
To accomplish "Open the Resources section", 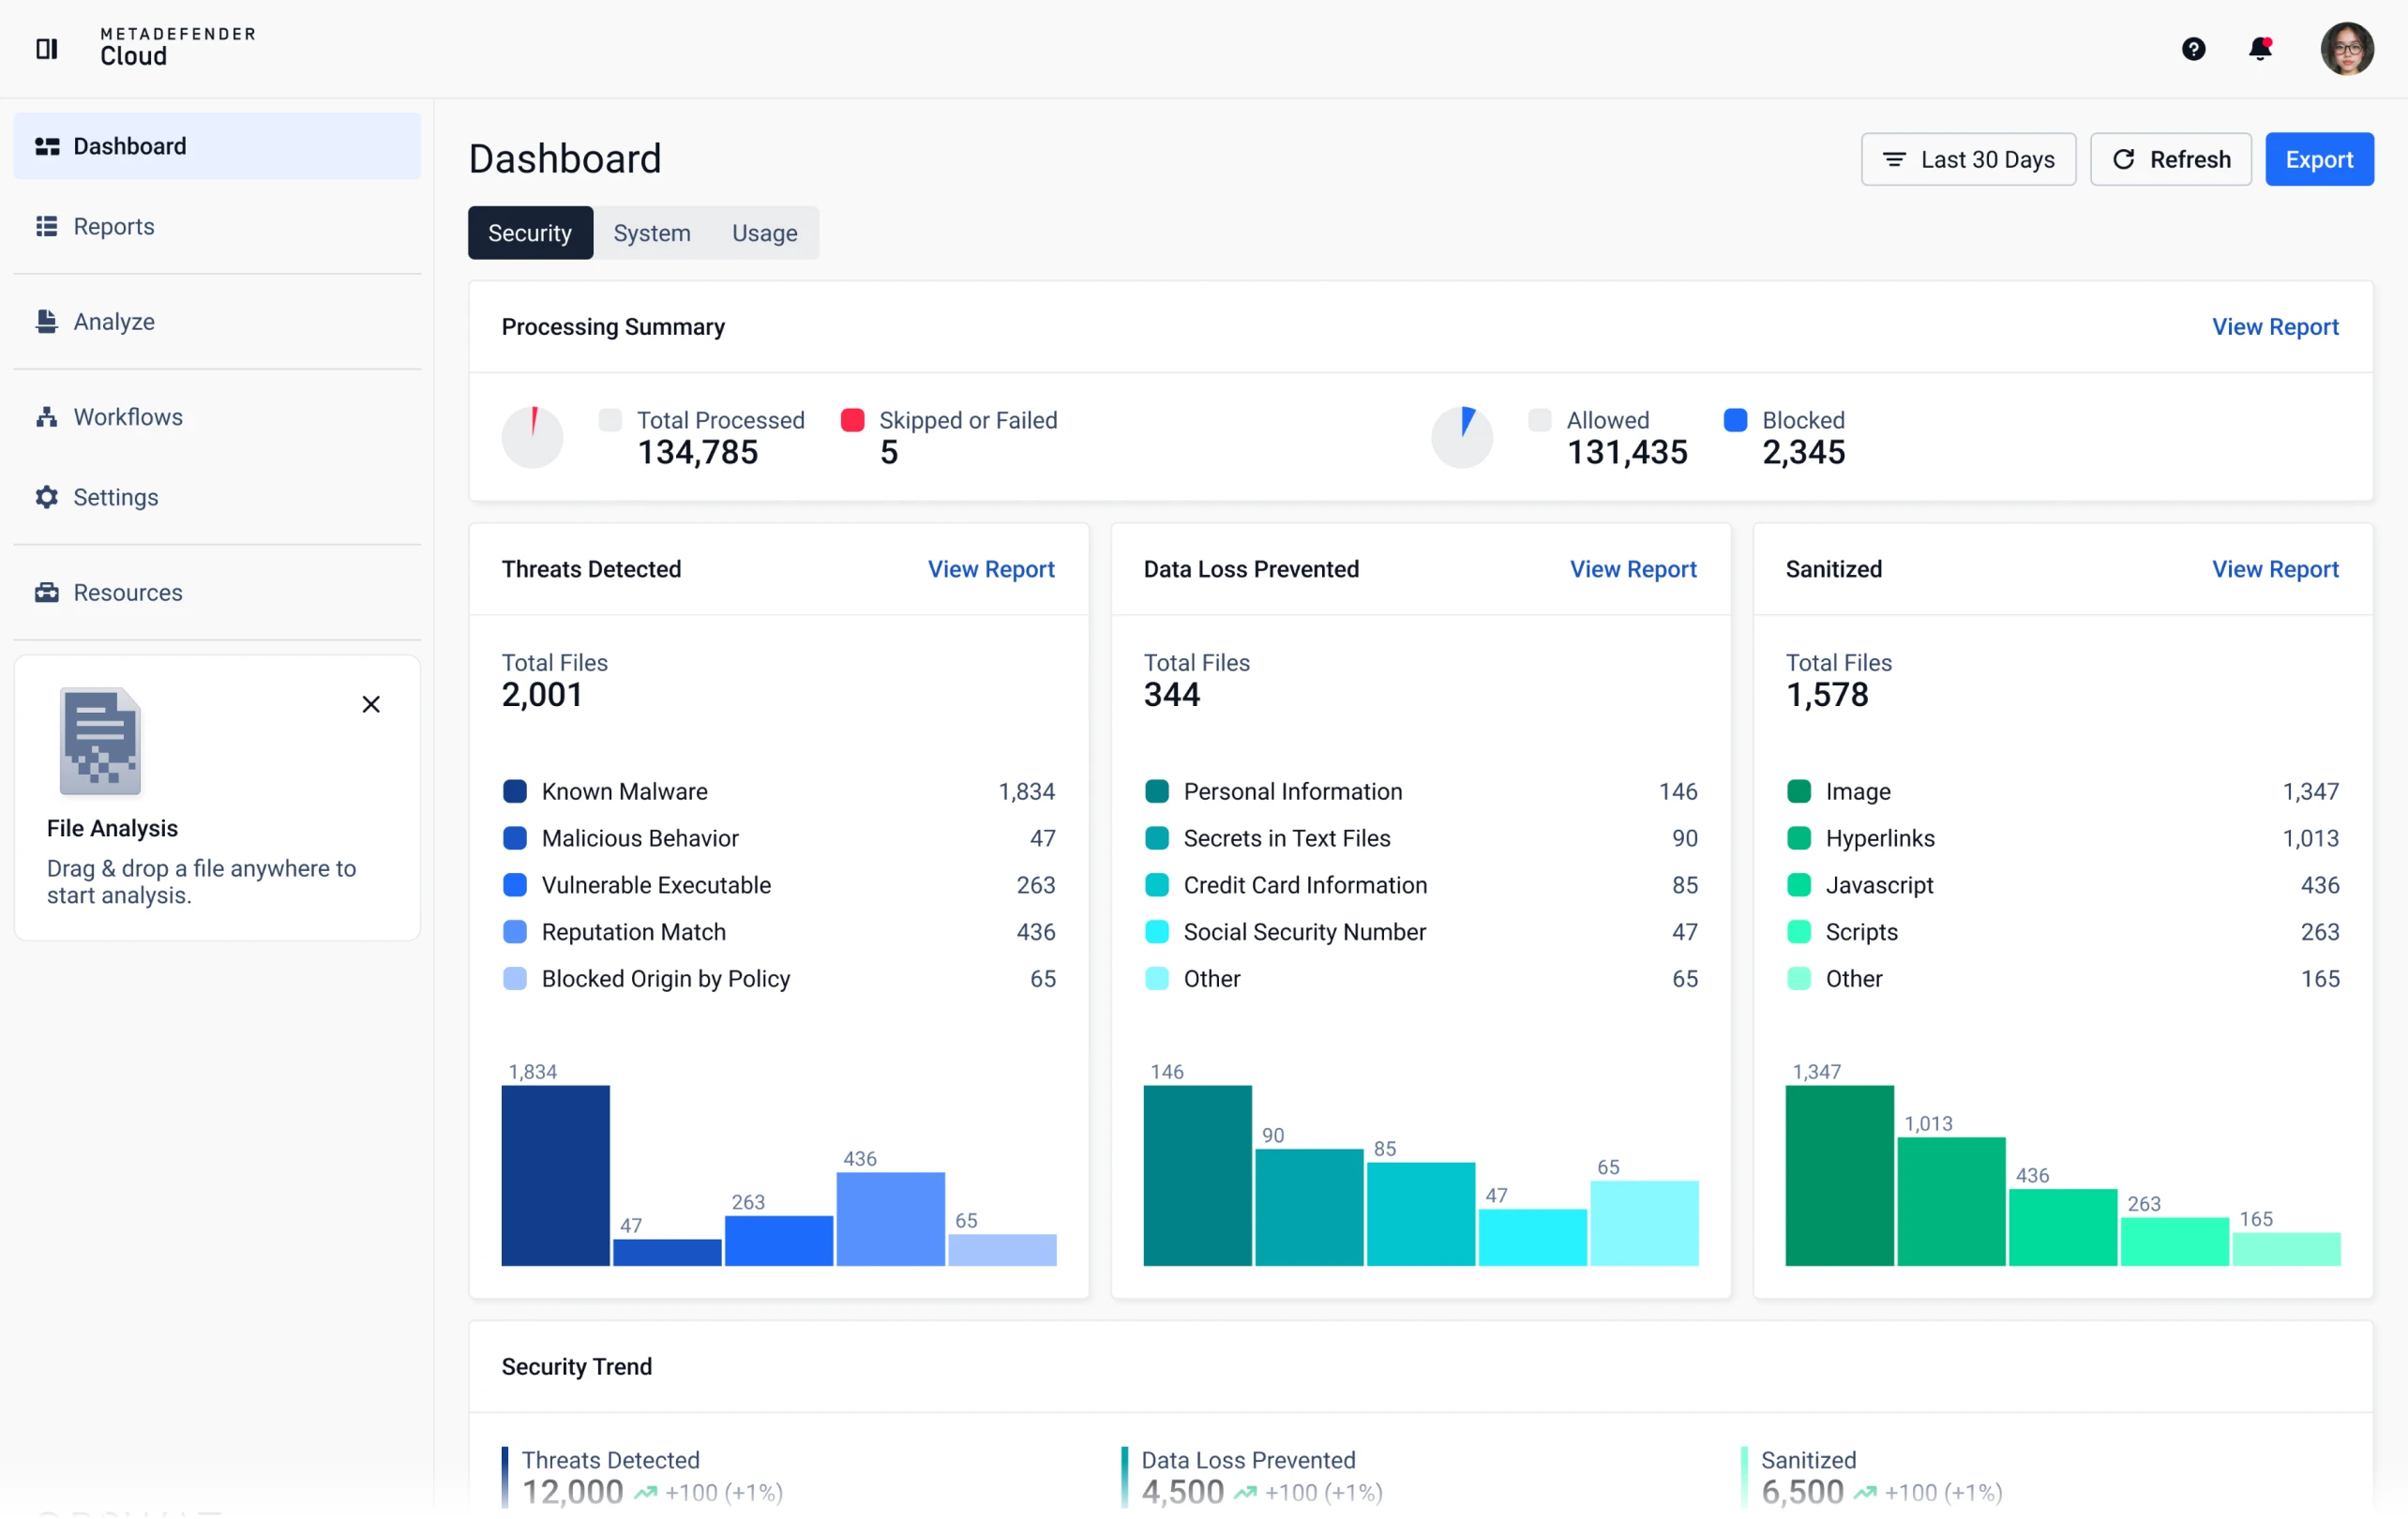I will point(127,592).
